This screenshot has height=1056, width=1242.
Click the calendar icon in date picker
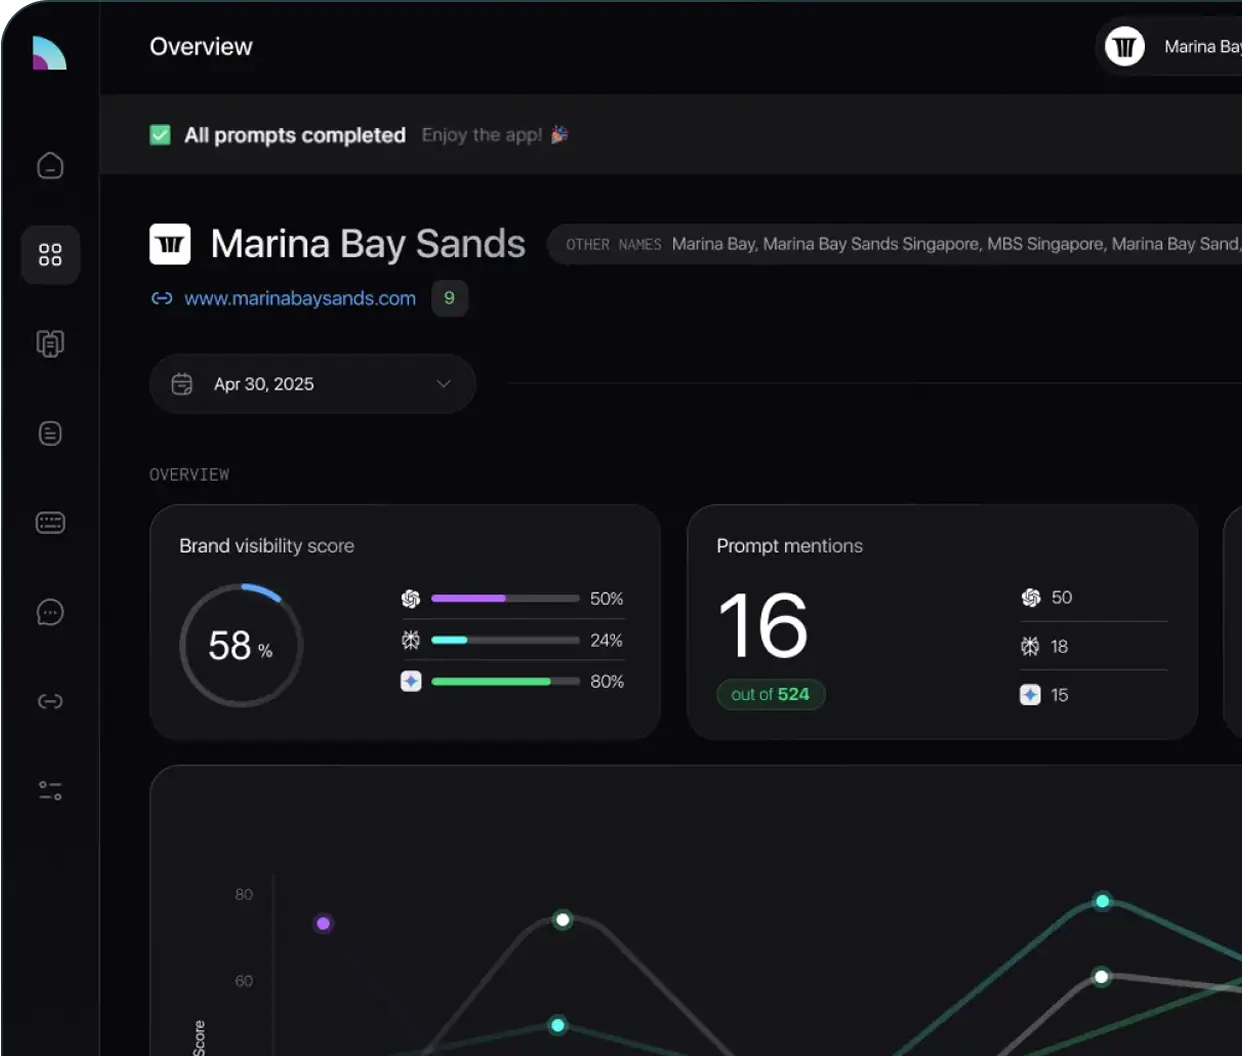coord(182,384)
